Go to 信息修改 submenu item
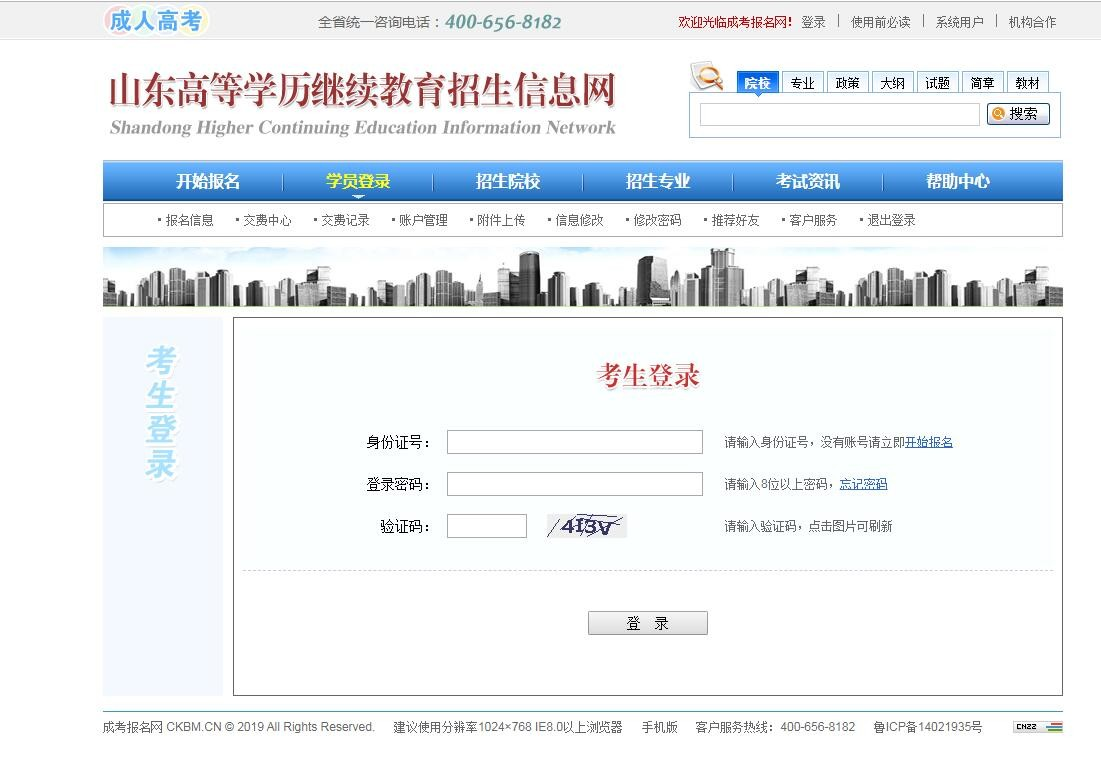 (x=579, y=220)
